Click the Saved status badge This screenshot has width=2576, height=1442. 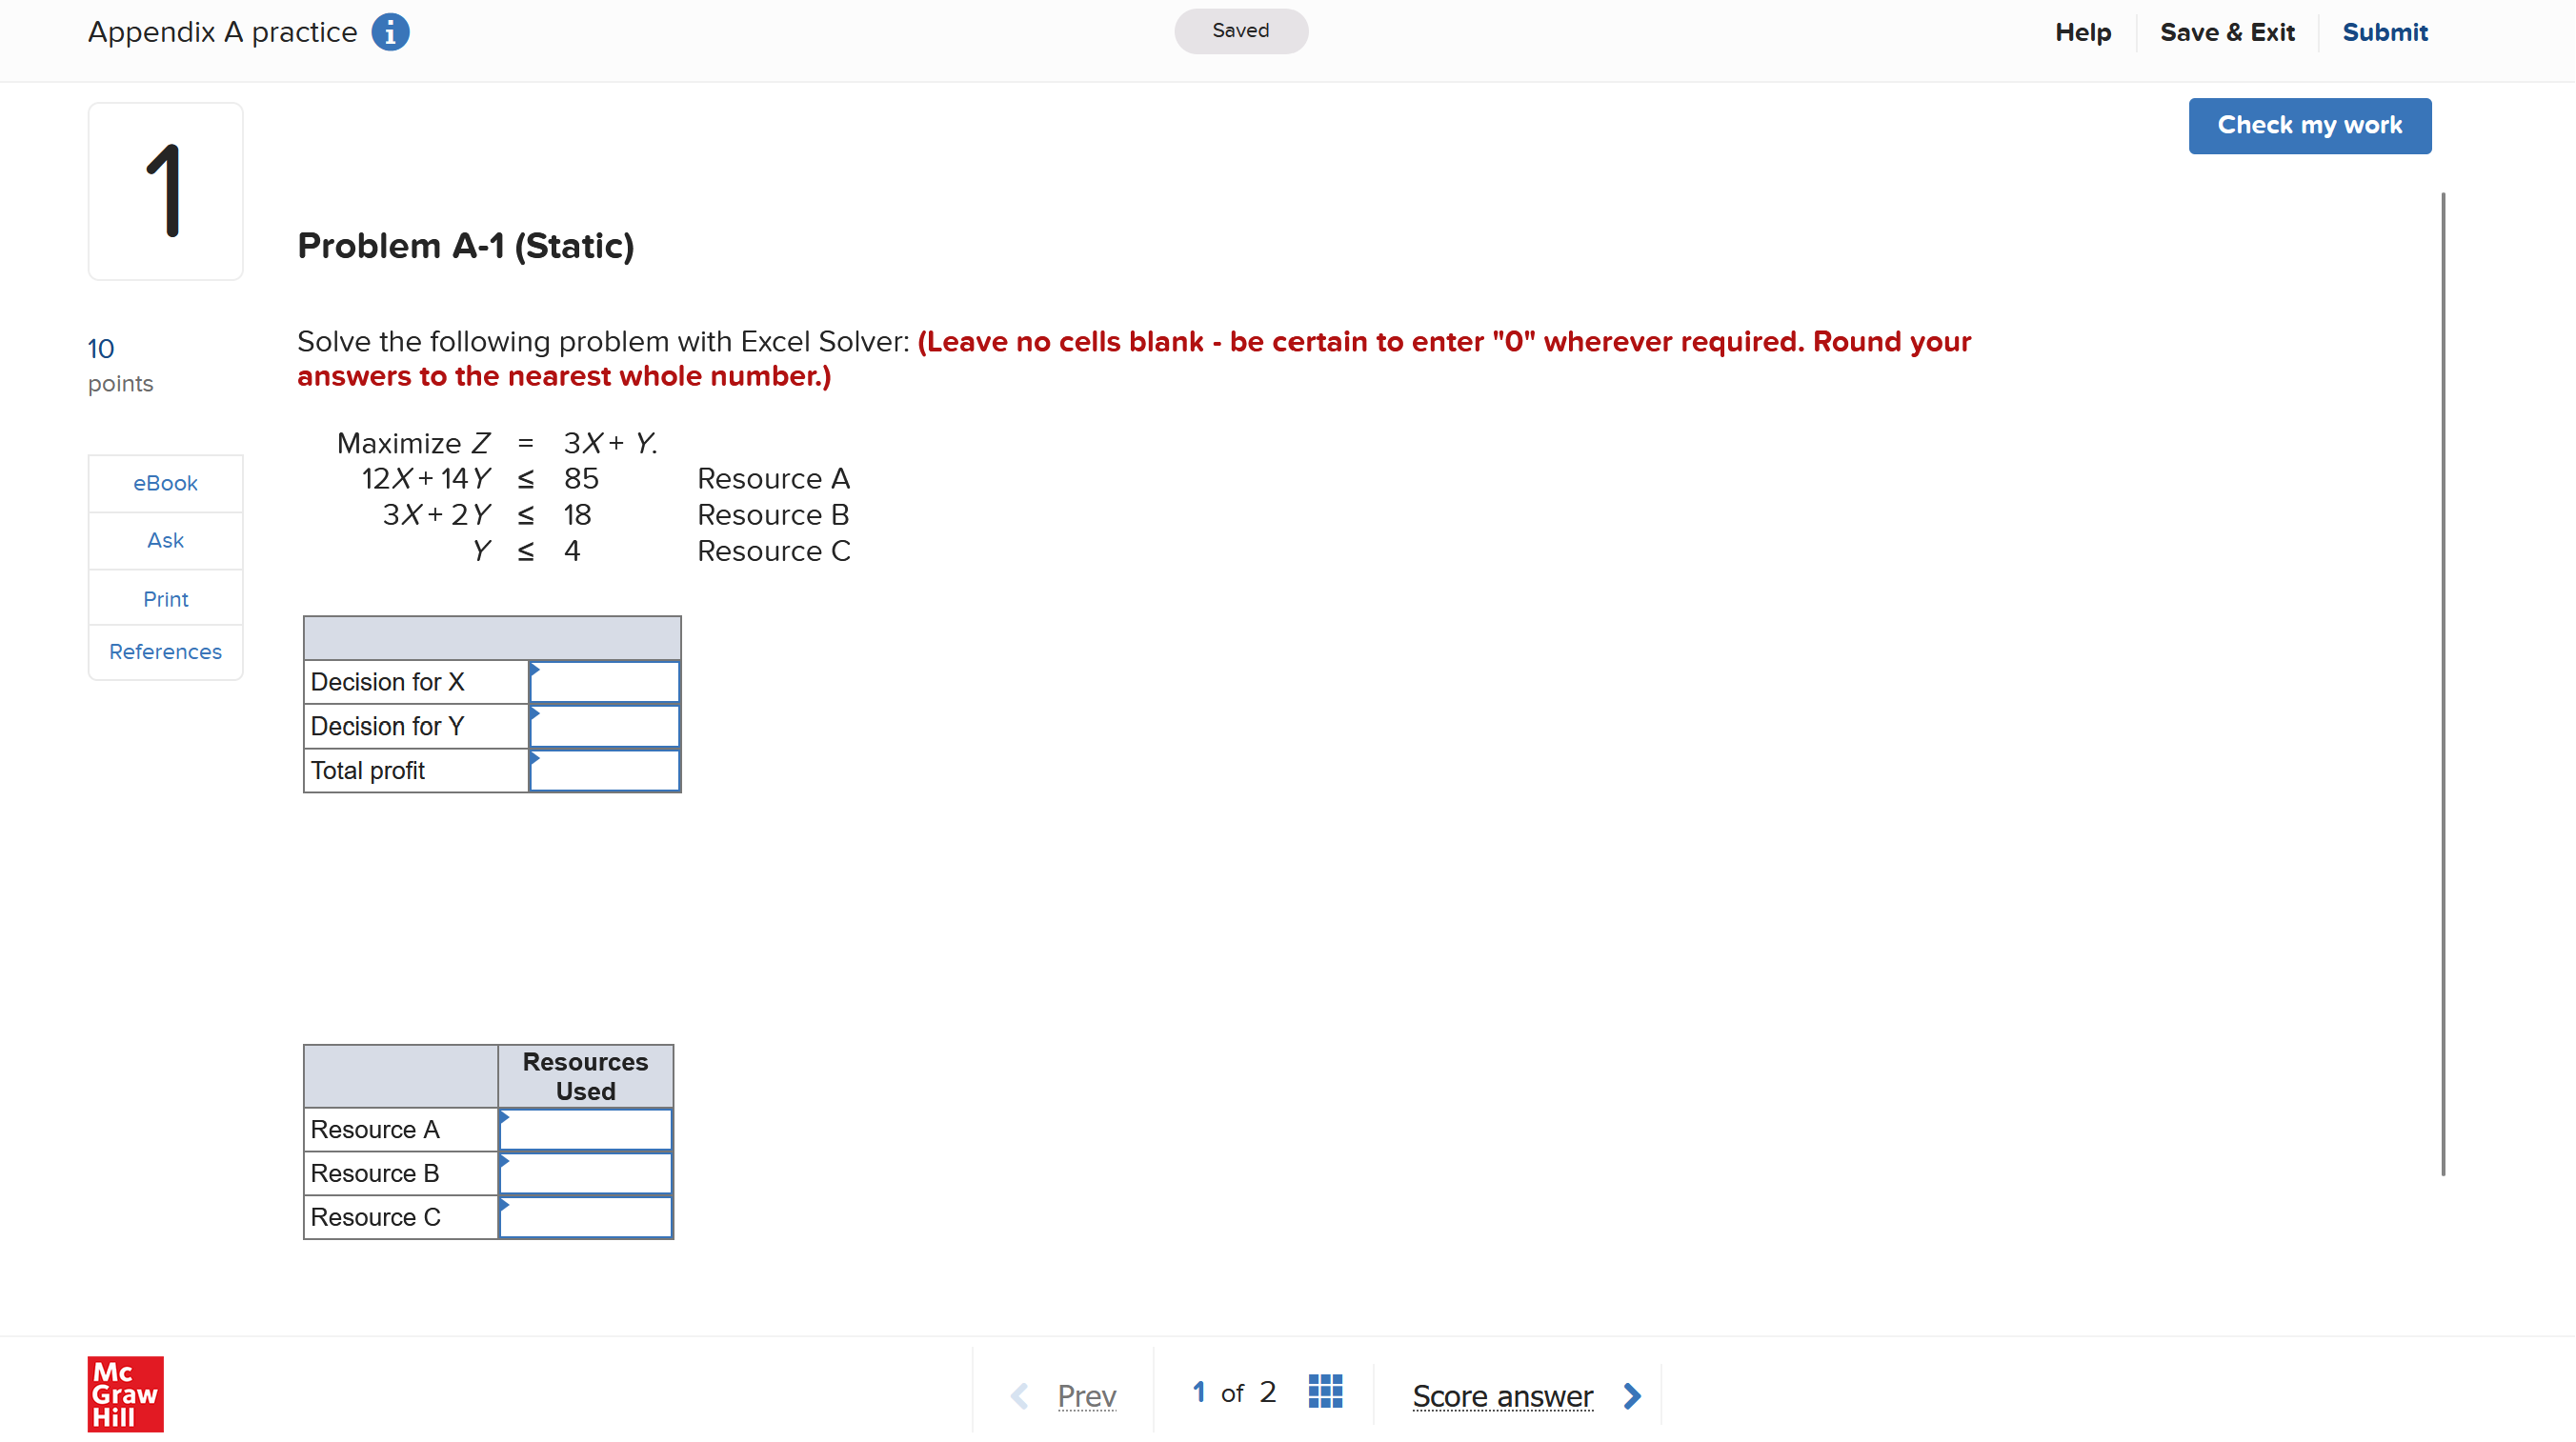click(x=1240, y=31)
